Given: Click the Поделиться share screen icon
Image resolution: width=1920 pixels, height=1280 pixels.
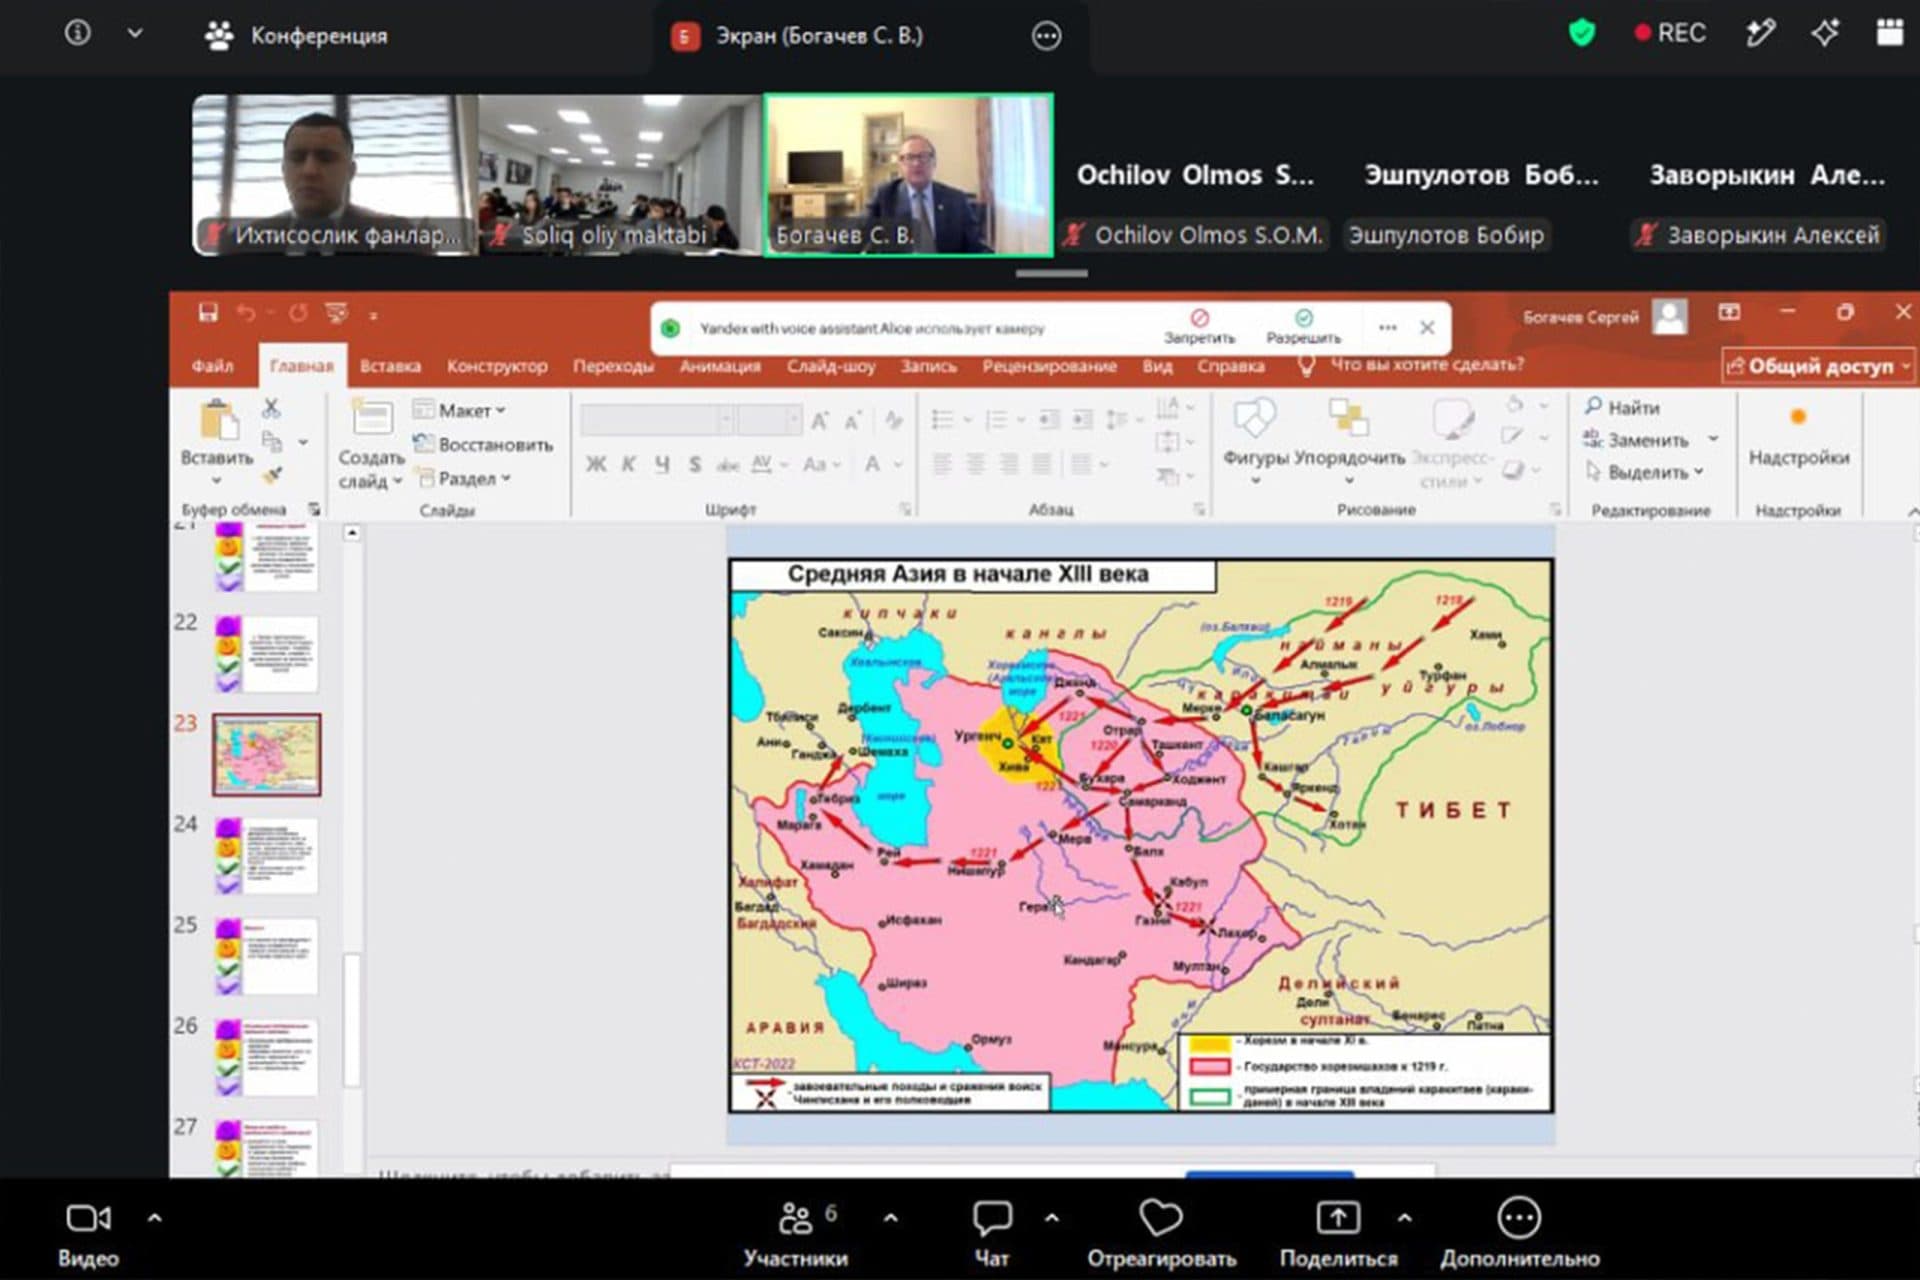Looking at the screenshot, I should pos(1338,1217).
